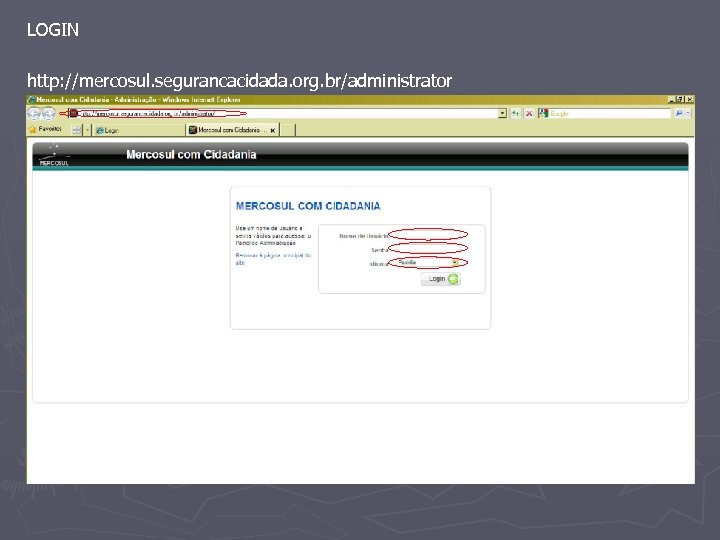Close the Mercosul com Cidadania tab

273,130
